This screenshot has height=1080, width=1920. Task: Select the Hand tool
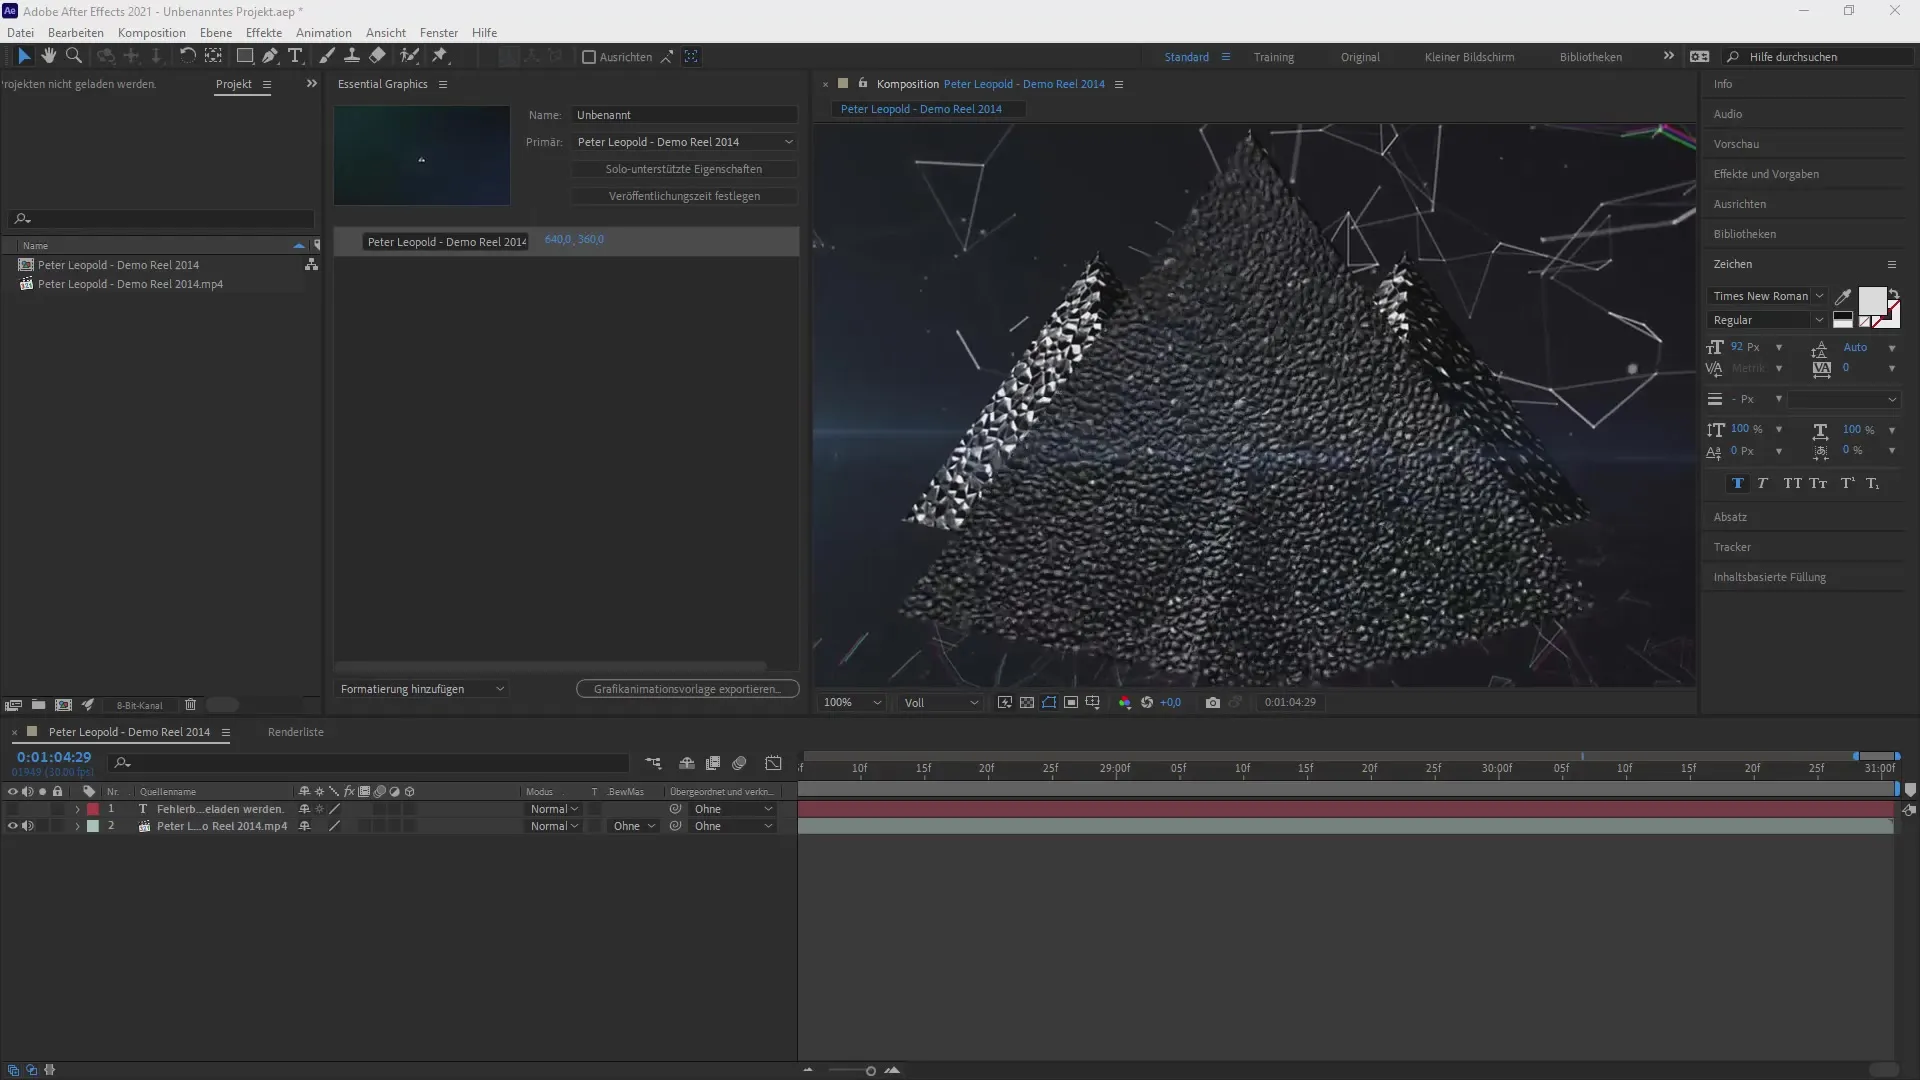tap(48, 57)
